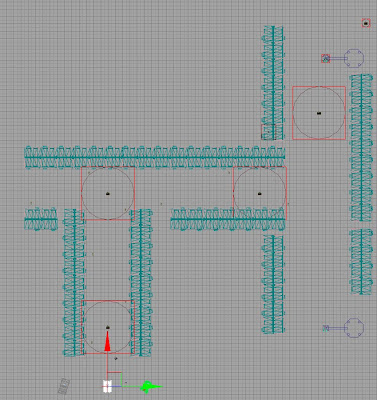Select the vertical teal fence below the right-middle circle
Screen dimensions: 377x400
273,284
